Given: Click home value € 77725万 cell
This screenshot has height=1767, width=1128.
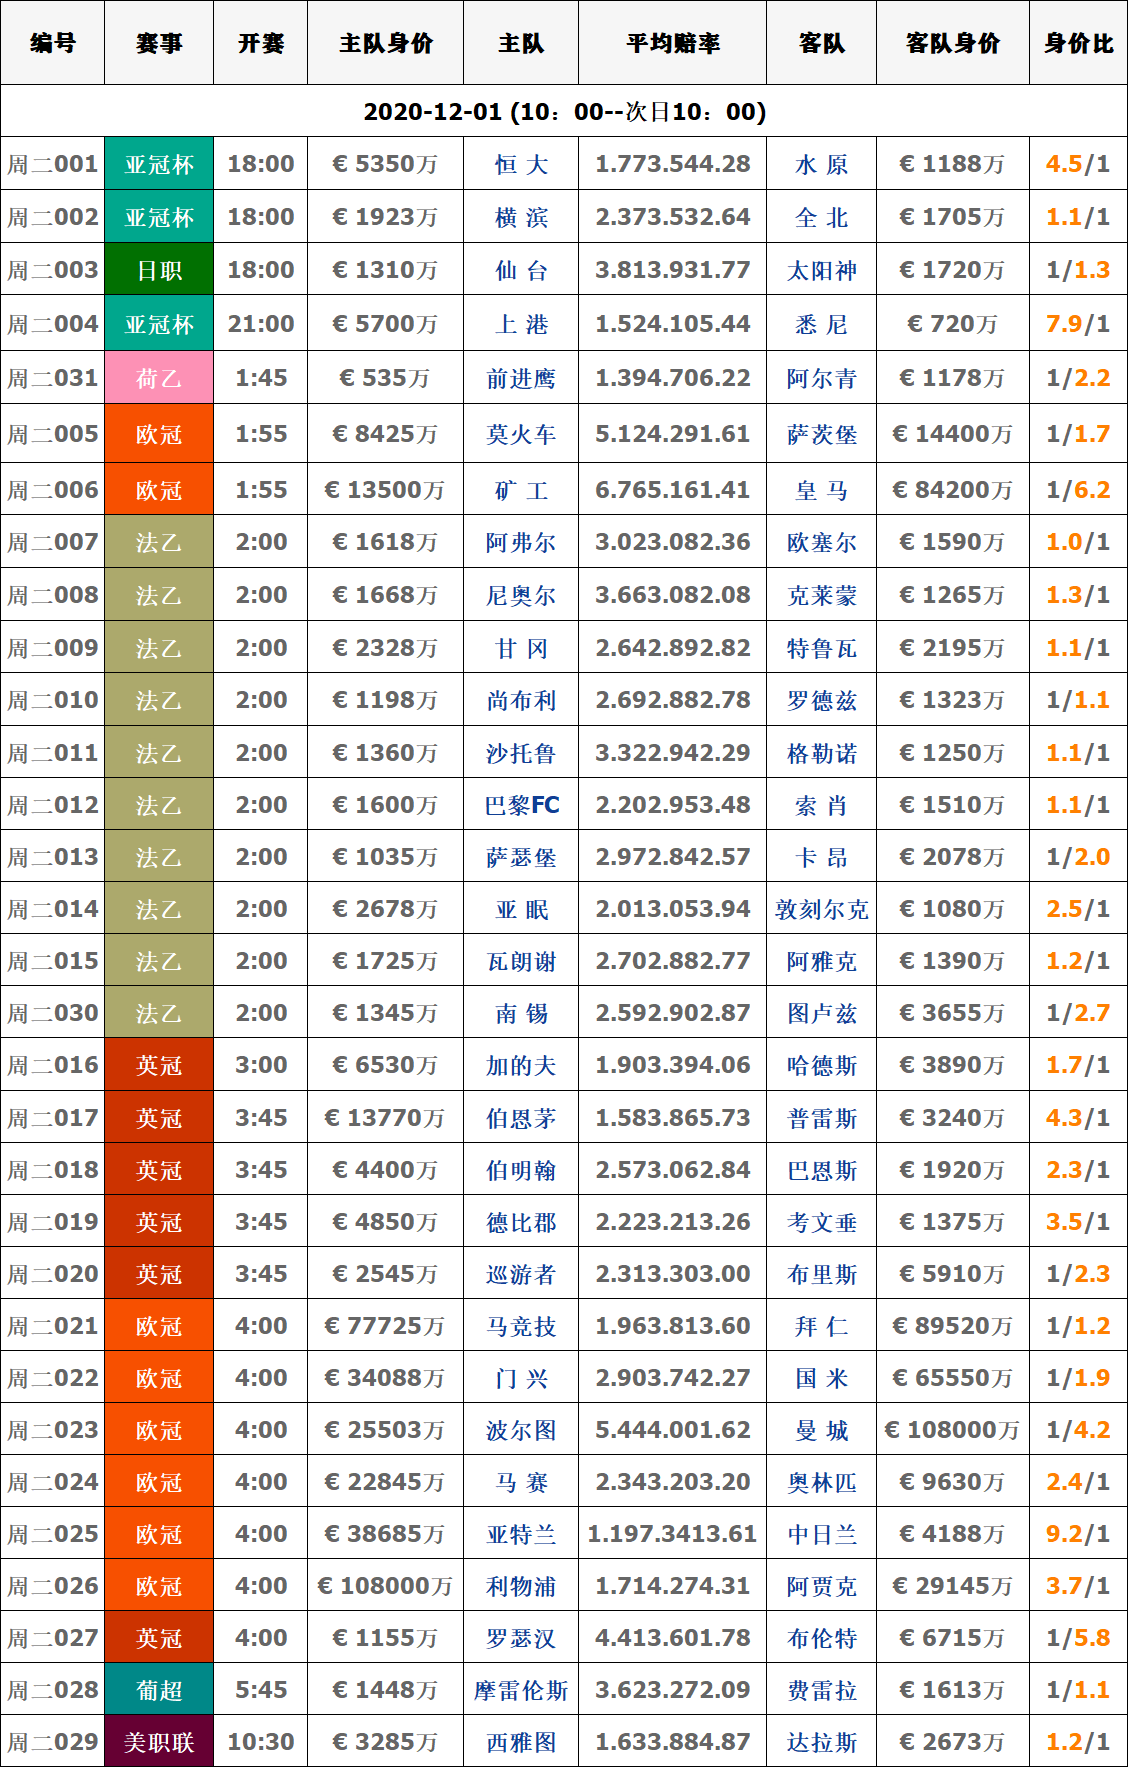Looking at the screenshot, I should [385, 1326].
